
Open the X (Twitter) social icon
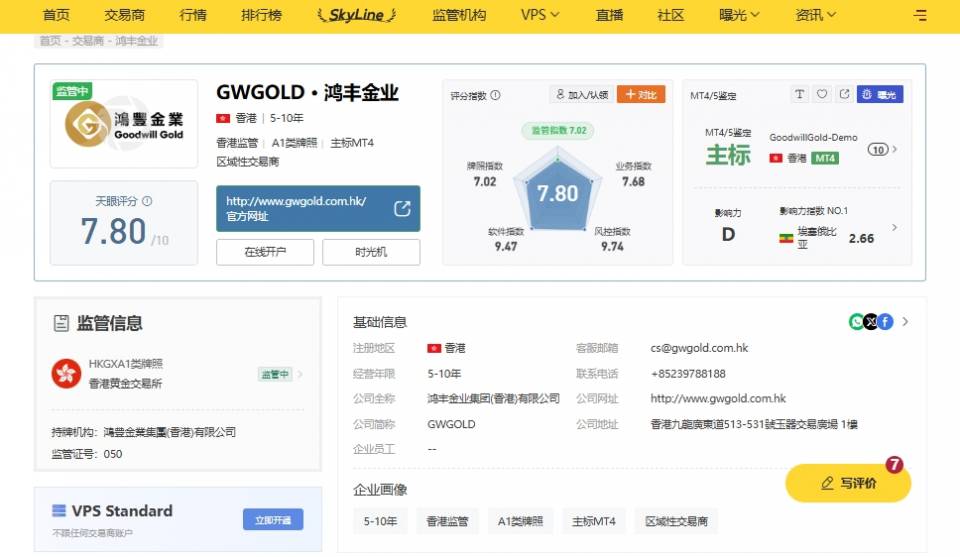pyautogui.click(x=871, y=321)
